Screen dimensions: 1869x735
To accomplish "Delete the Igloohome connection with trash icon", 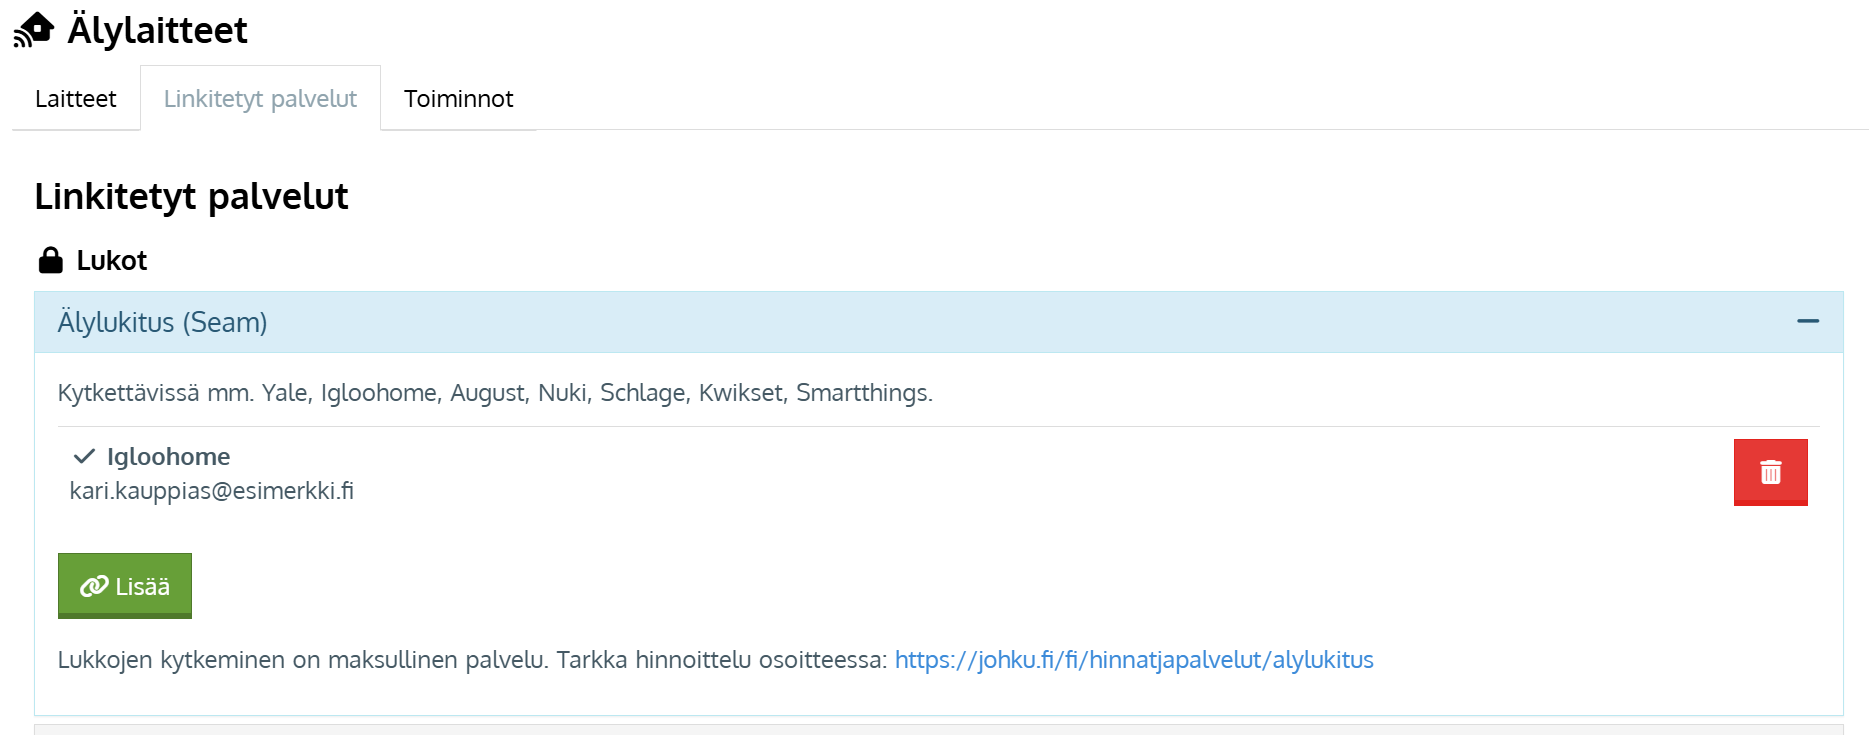I will point(1770,472).
